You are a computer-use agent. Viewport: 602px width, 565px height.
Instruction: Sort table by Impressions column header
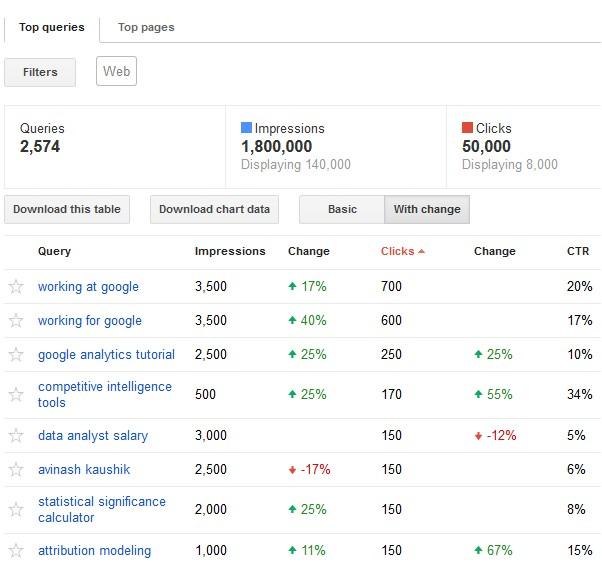pos(230,252)
